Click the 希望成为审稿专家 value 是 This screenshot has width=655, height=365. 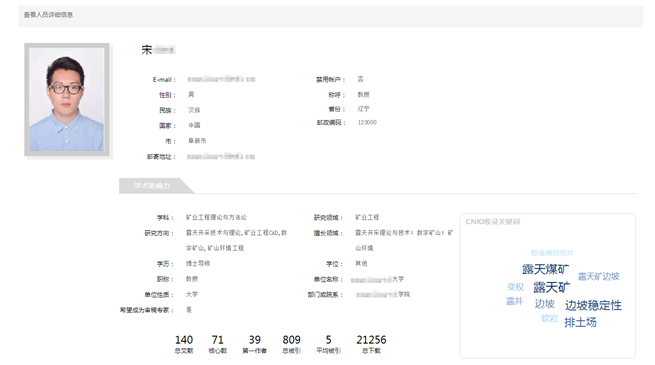[x=189, y=310]
